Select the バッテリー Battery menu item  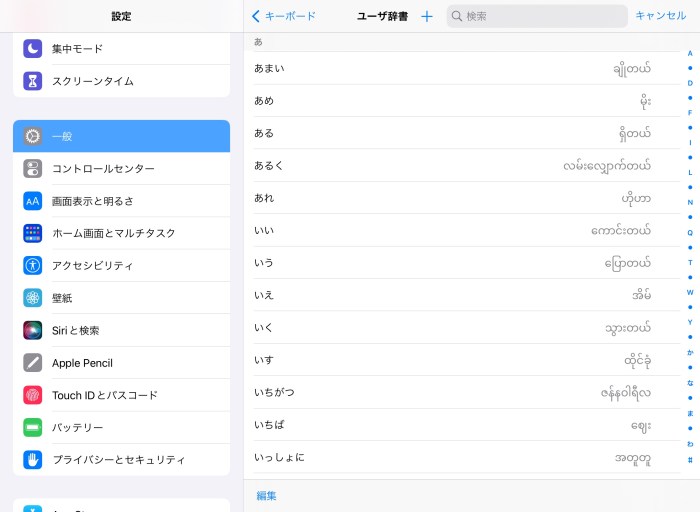click(x=121, y=427)
